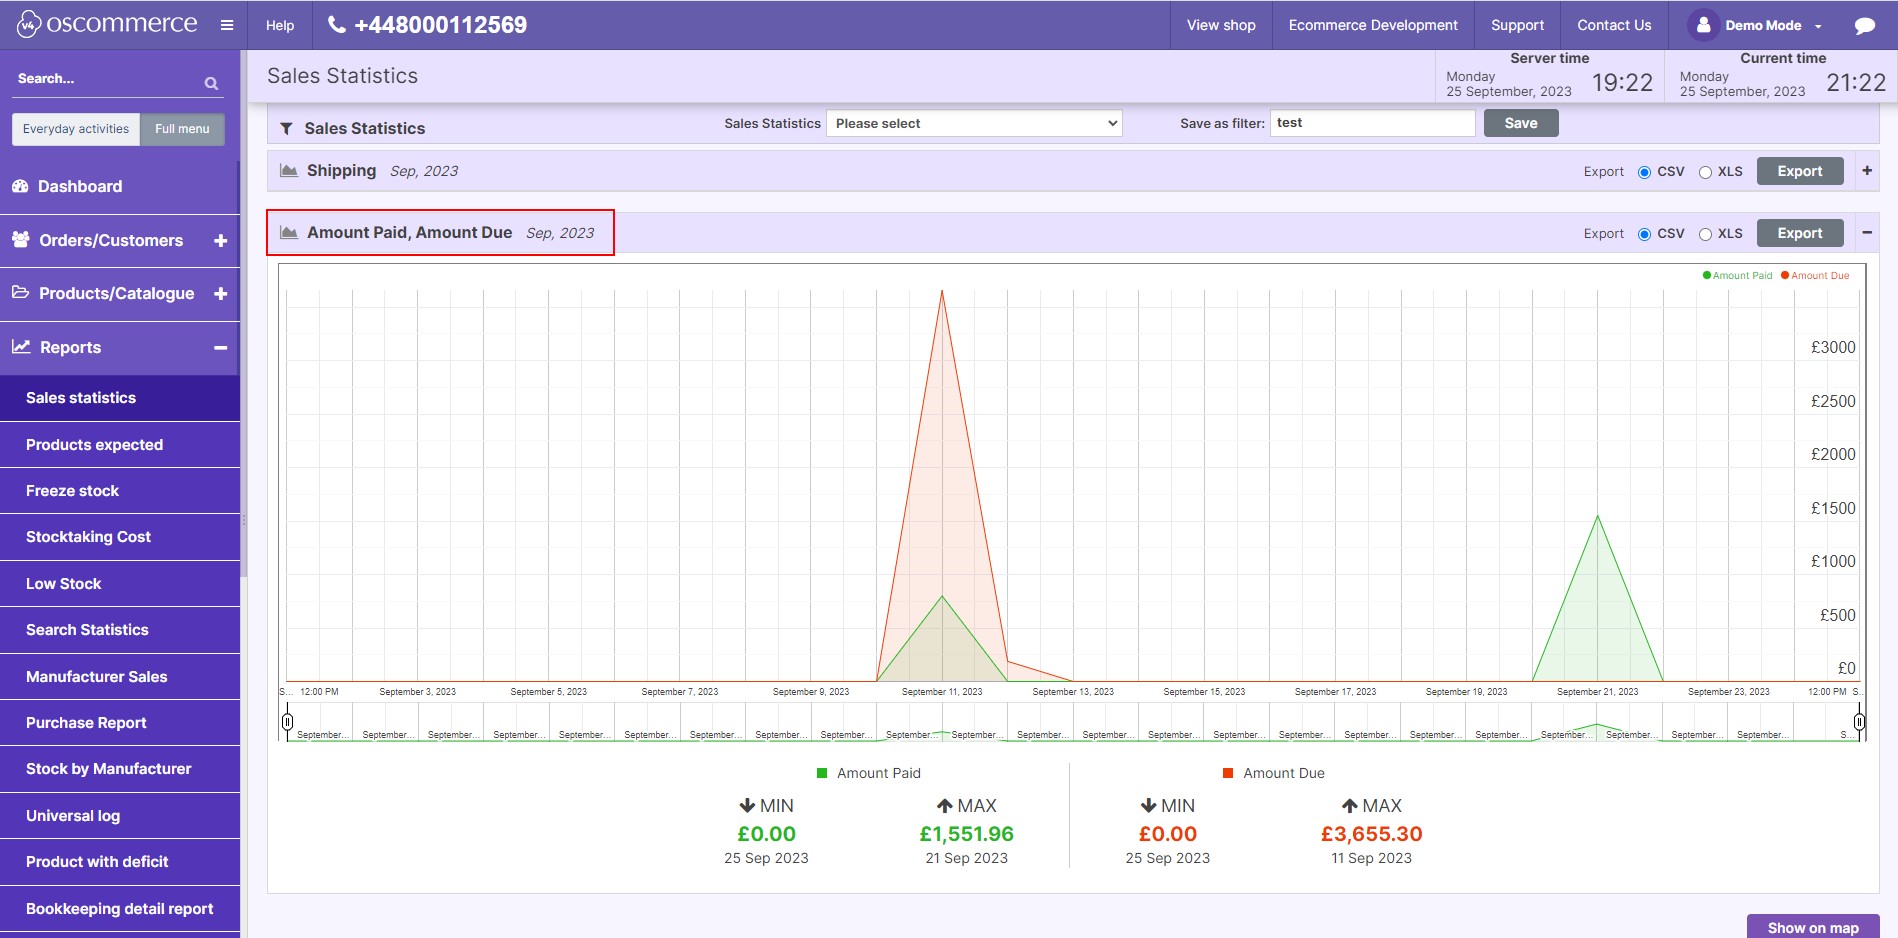Click right range handle of chart scrollbar
Viewport: 1898px width, 938px height.
pos(1859,721)
